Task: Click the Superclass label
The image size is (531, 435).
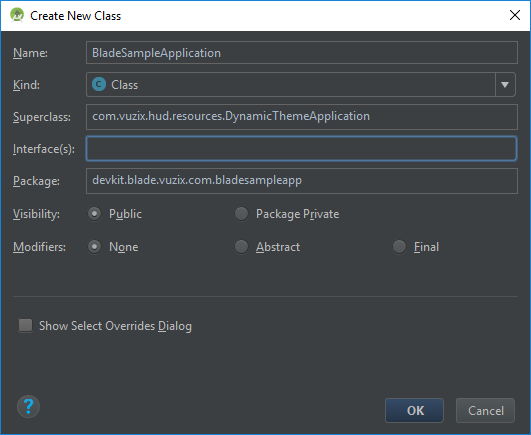Action: pyautogui.click(x=42, y=117)
